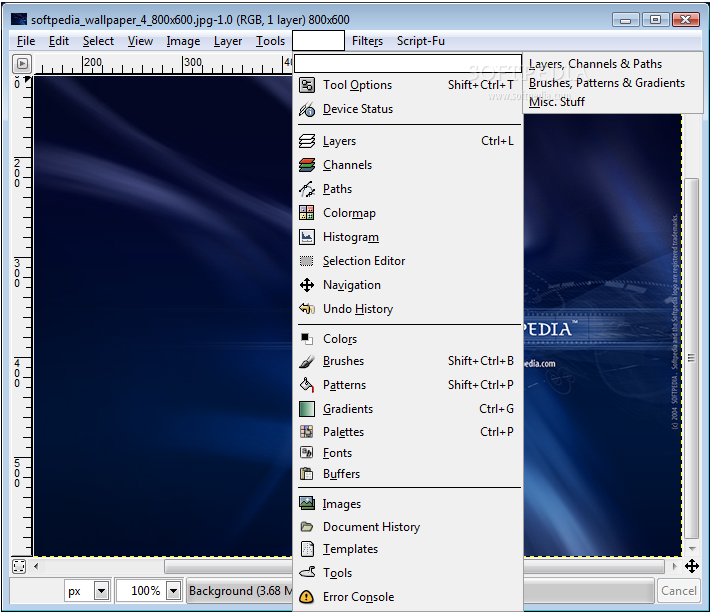Image resolution: width=710 pixels, height=614 pixels.
Task: Click the Tool Options icon in menu
Action: tap(307, 85)
